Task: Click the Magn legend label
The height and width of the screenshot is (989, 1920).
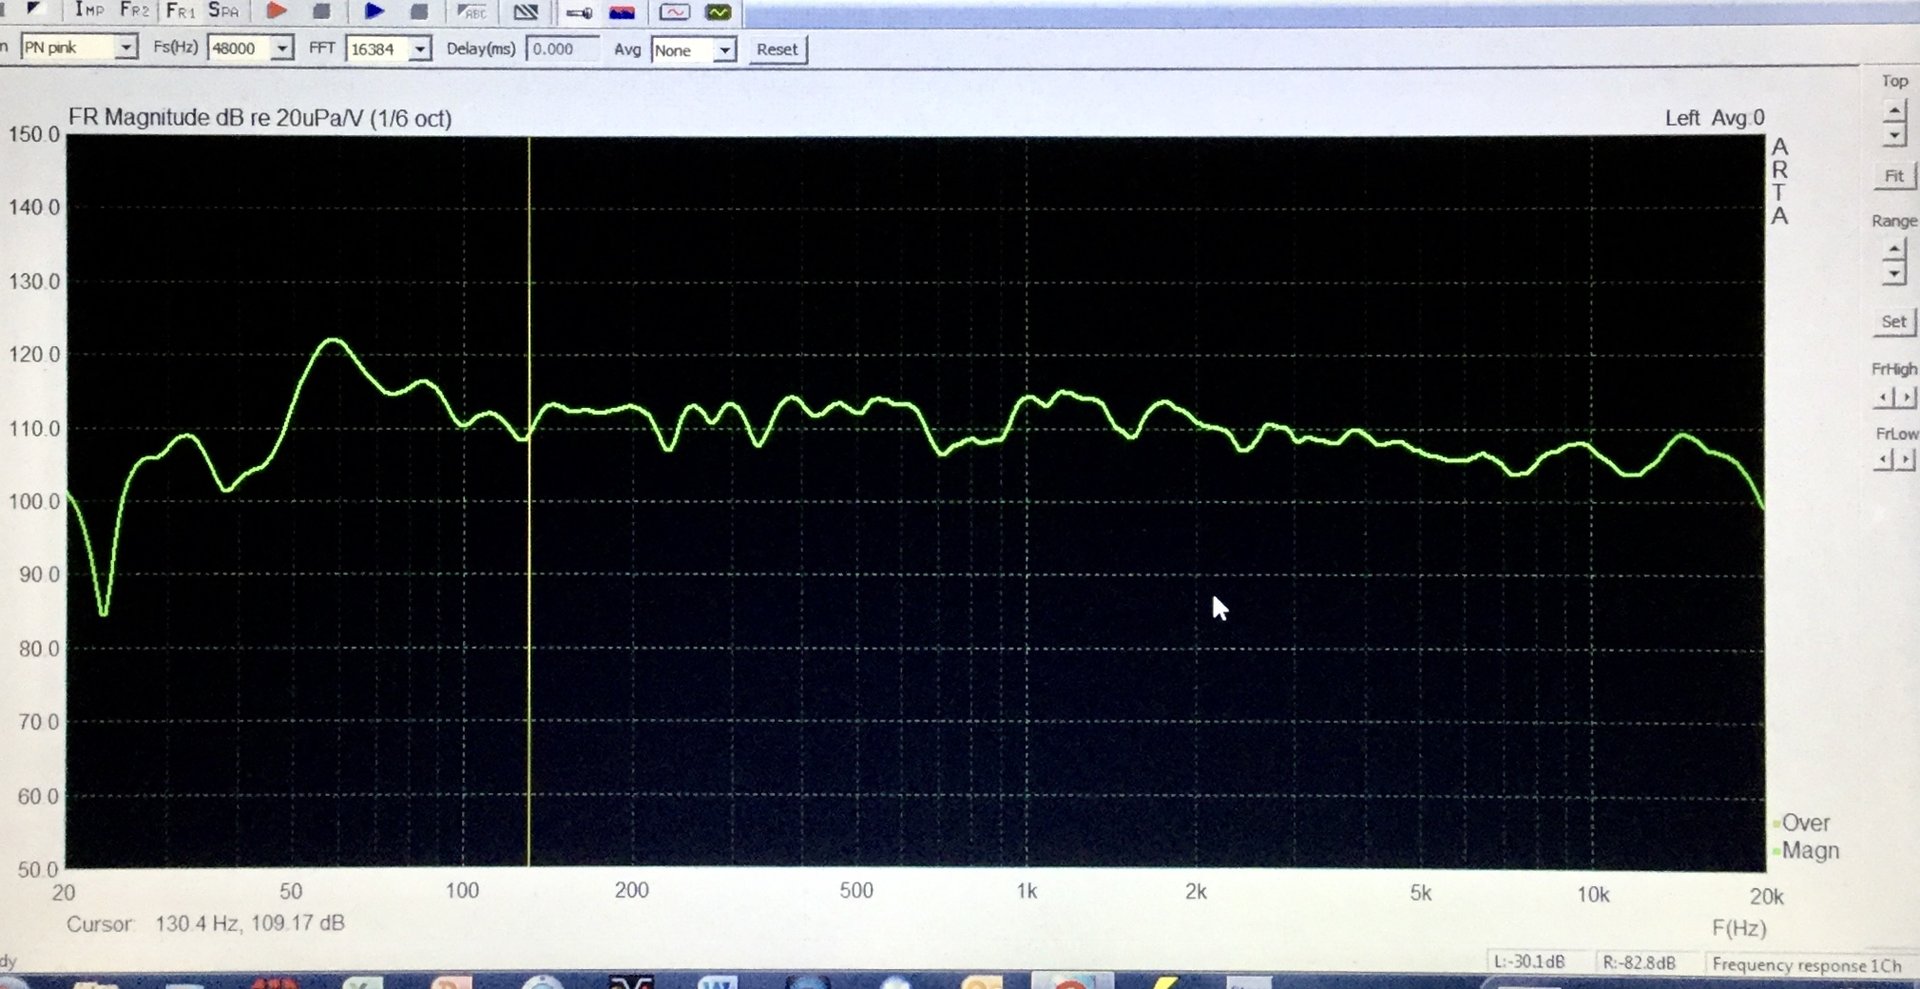Action: coord(1810,851)
